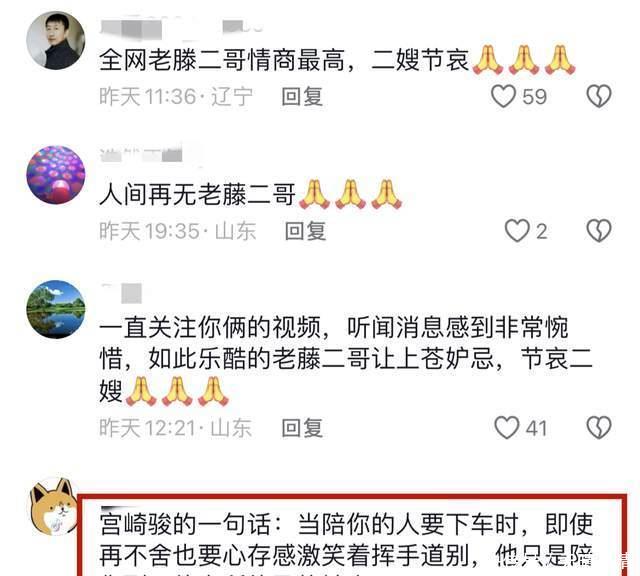Like the comment with 59 likes

[503, 96]
